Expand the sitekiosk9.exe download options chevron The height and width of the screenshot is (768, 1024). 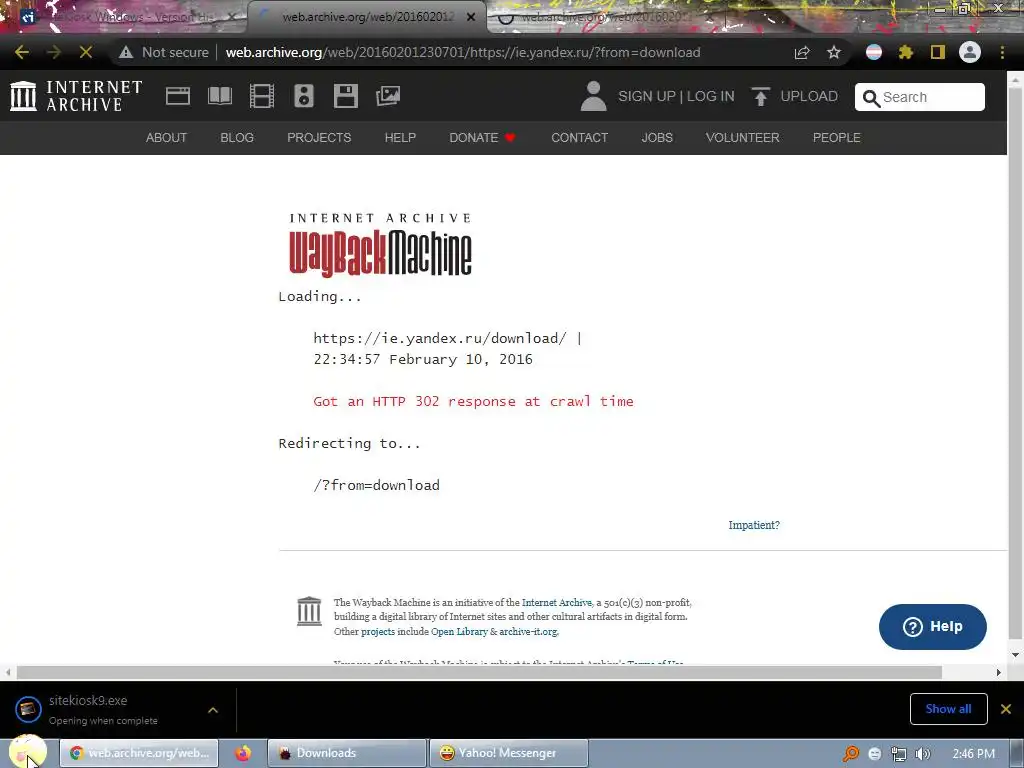coord(213,710)
